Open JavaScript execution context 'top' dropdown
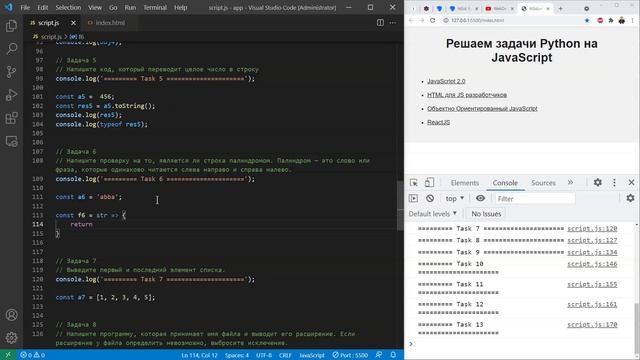640x360 pixels. (x=455, y=198)
